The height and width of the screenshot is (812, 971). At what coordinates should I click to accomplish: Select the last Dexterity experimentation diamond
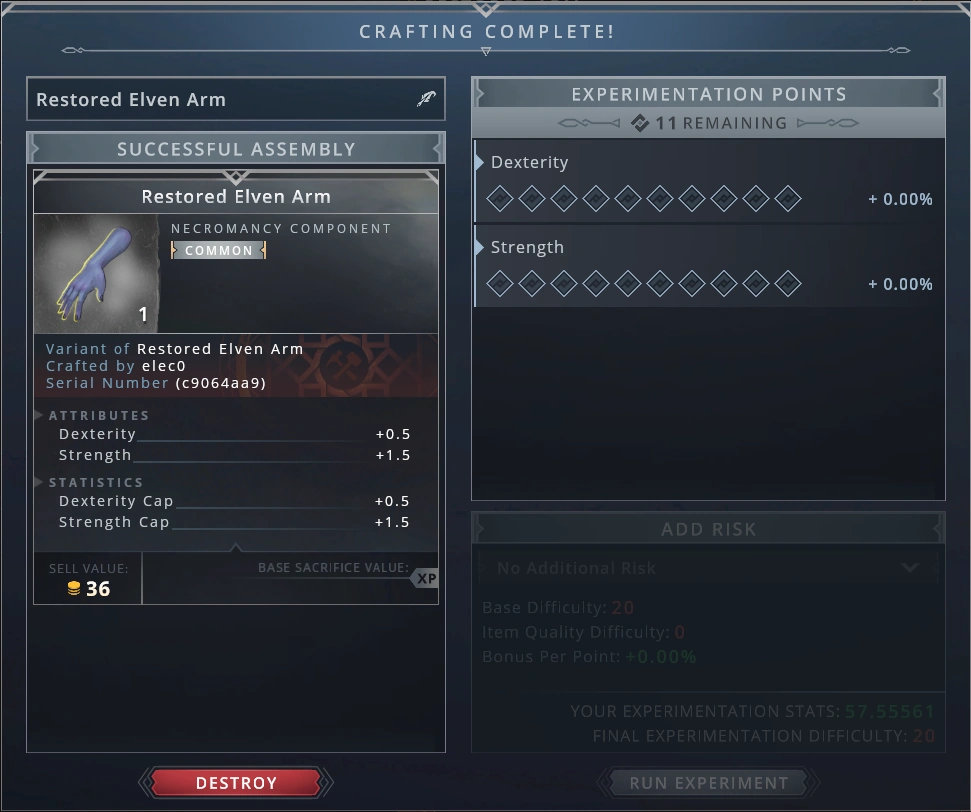(788, 199)
